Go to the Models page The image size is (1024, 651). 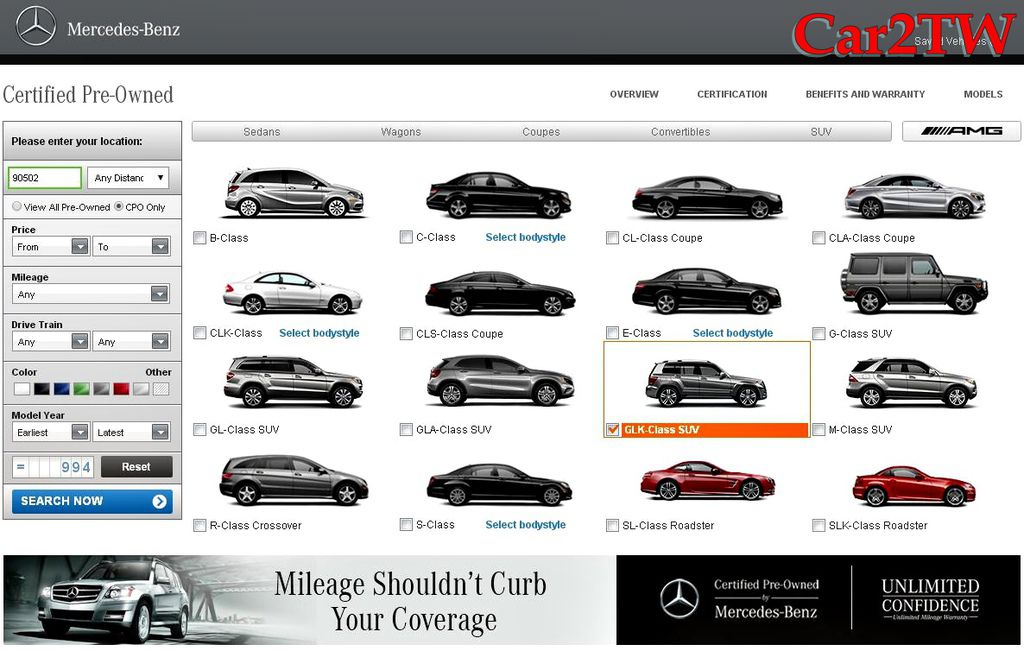(983, 94)
